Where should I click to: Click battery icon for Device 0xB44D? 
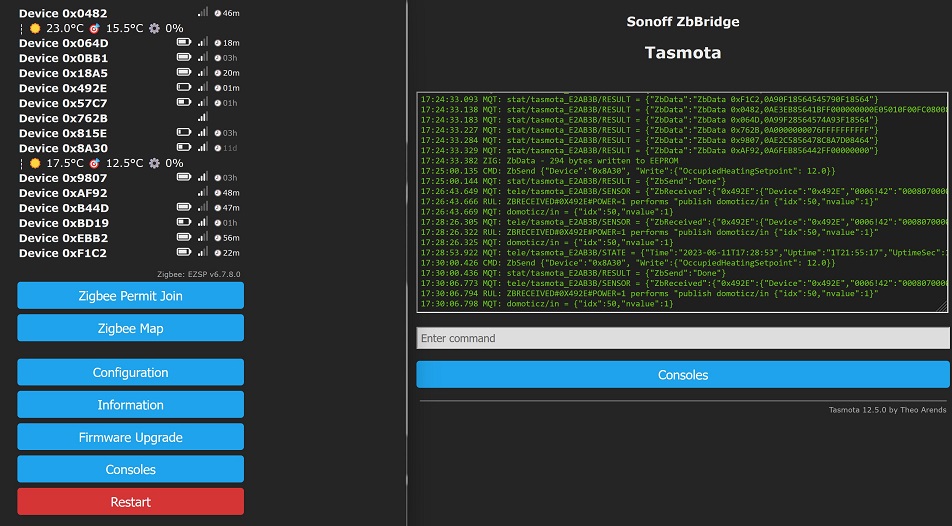click(x=183, y=207)
